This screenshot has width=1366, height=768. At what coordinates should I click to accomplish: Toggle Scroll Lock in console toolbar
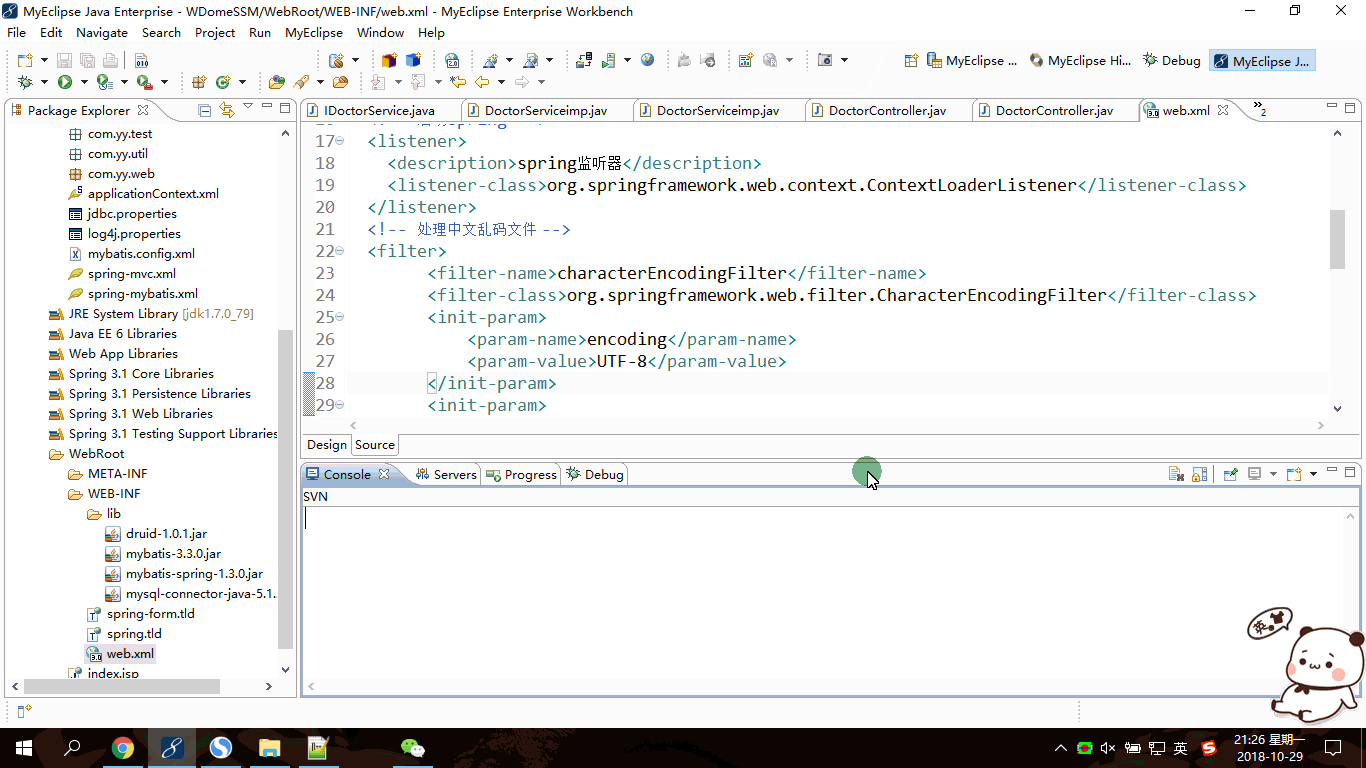point(1199,474)
